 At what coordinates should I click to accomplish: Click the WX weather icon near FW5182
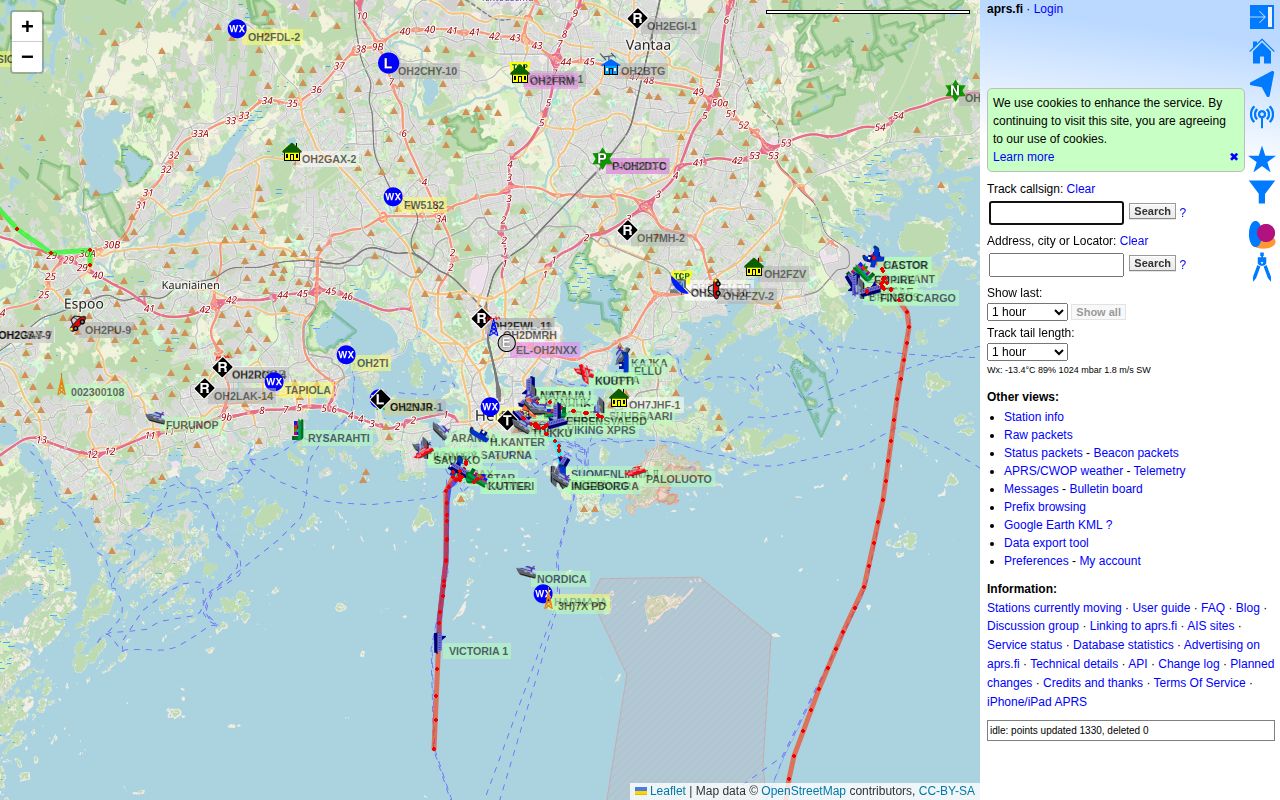click(x=394, y=197)
